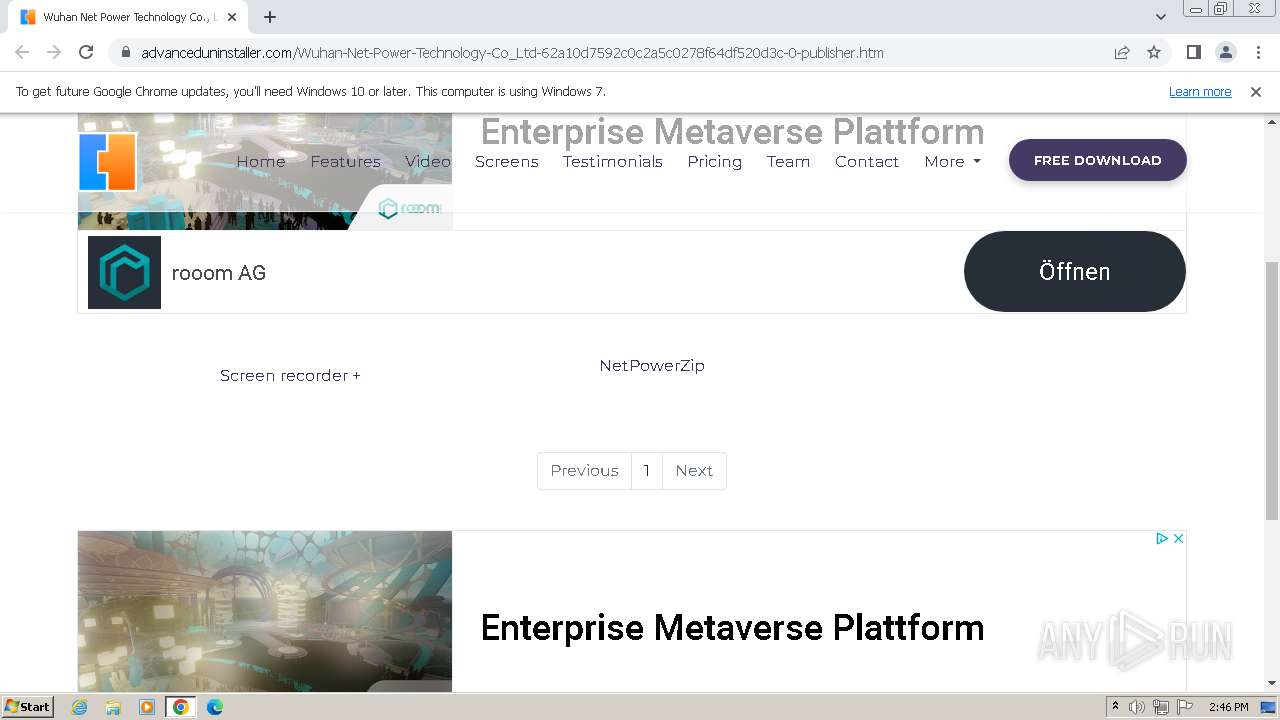Image resolution: width=1280 pixels, height=720 pixels.
Task: Open the Pricing menu item
Action: (x=715, y=161)
